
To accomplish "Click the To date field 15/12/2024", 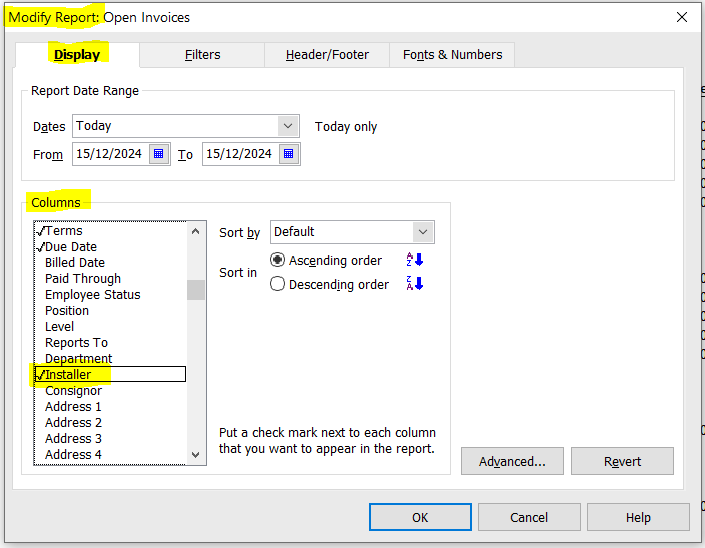I will pos(241,154).
